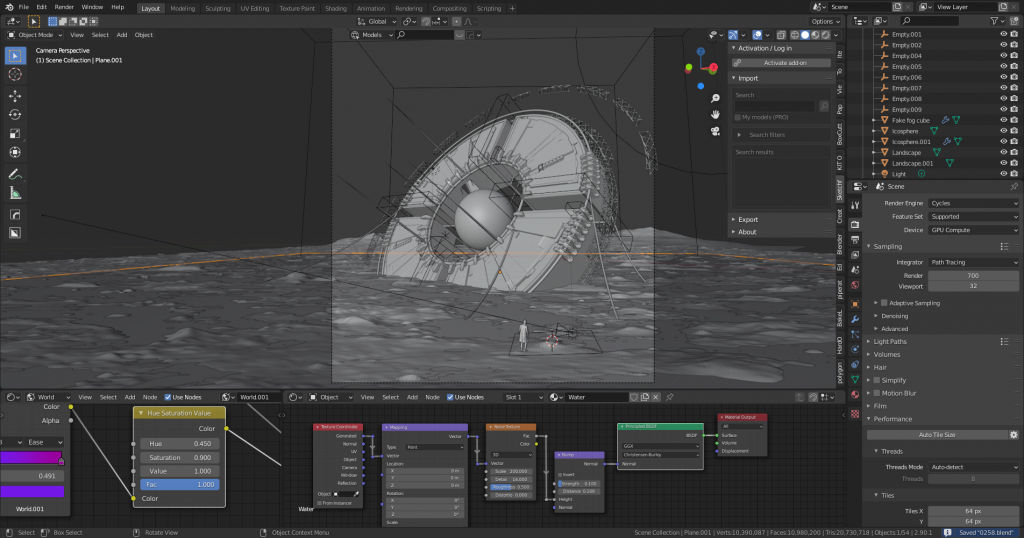Select the Annotate pencil tool
This screenshot has width=1024, height=538.
click(x=14, y=174)
